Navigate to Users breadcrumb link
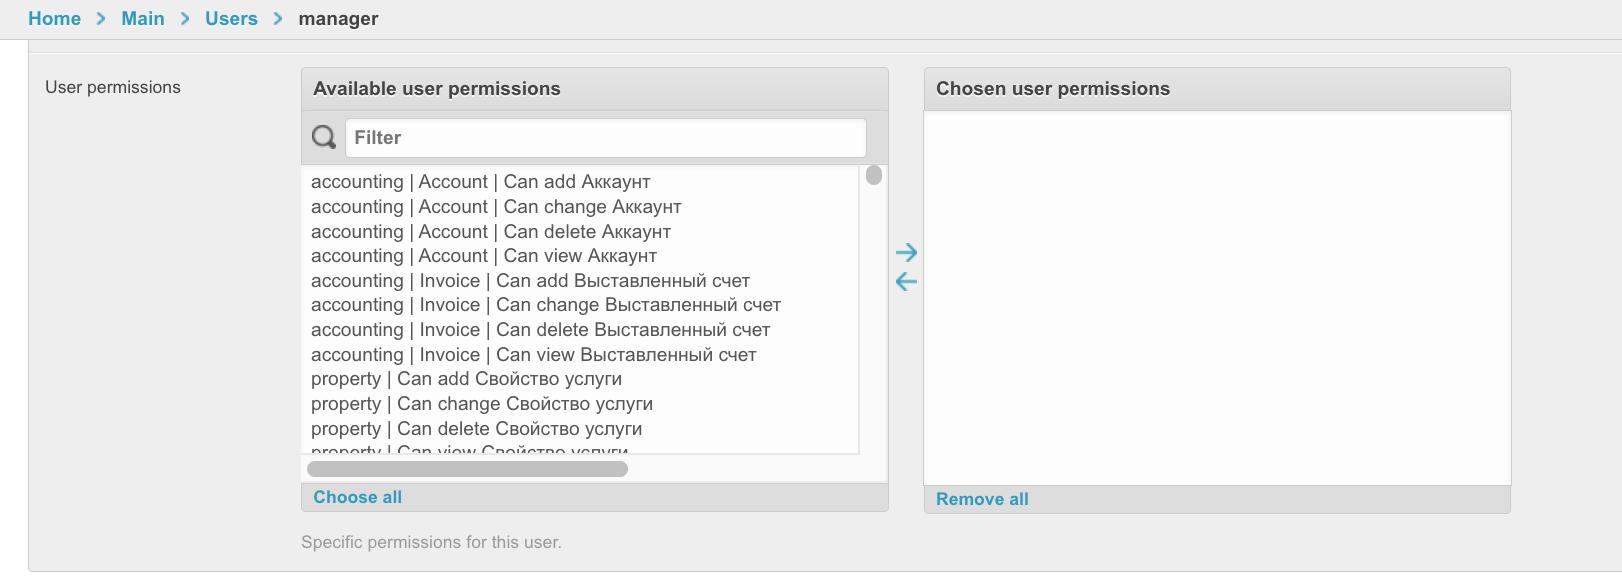This screenshot has height=578, width=1622. pos(231,19)
